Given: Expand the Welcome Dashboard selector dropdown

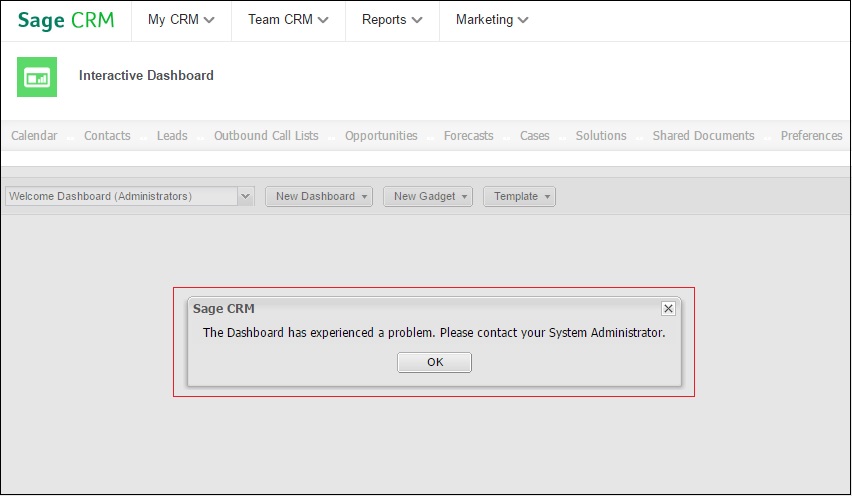Looking at the screenshot, I should coord(246,196).
